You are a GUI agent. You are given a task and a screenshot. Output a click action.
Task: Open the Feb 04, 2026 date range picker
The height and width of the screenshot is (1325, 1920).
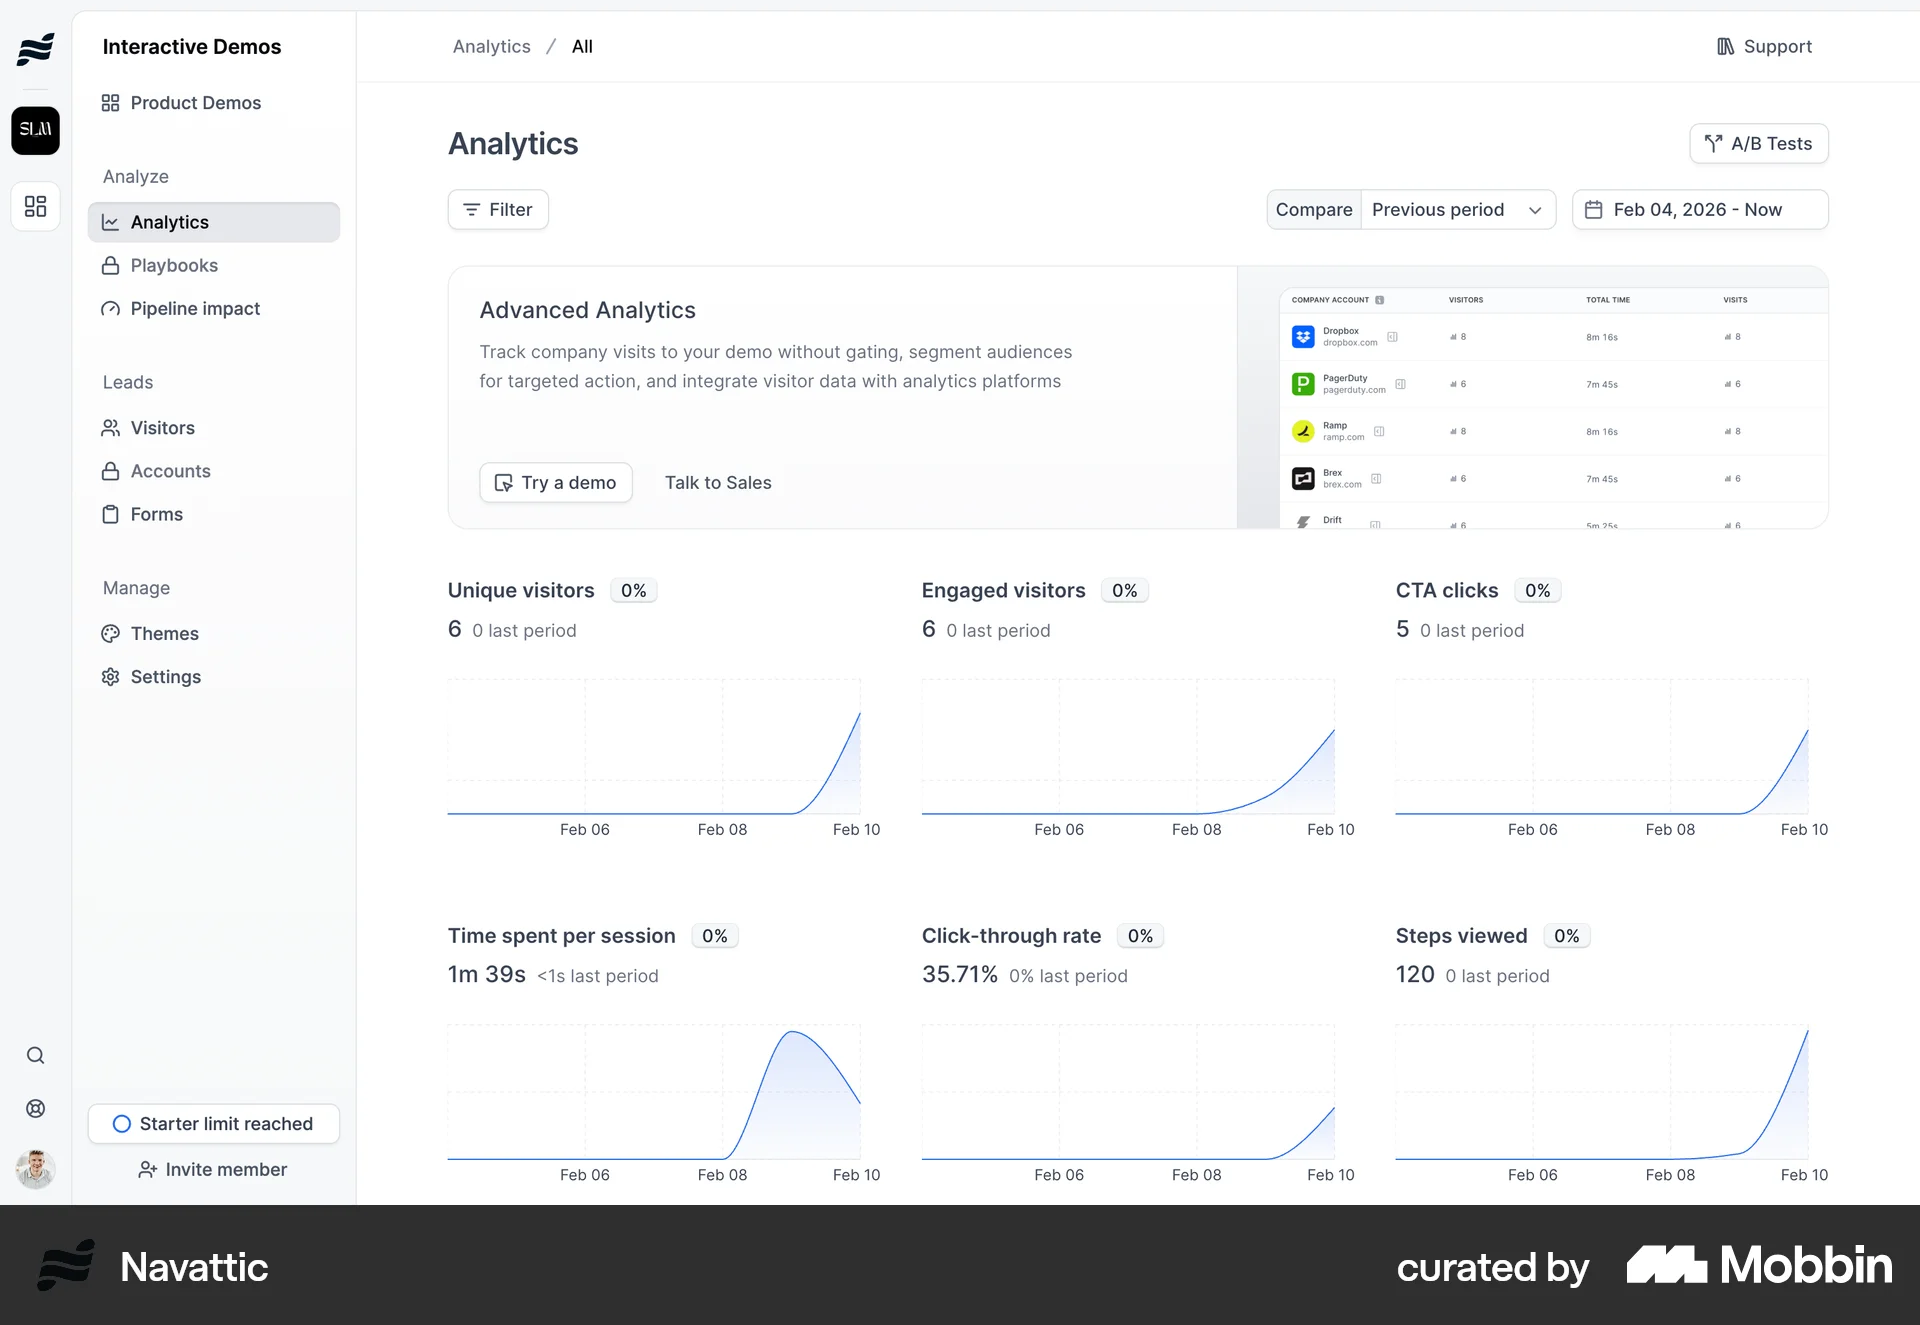click(x=1699, y=209)
